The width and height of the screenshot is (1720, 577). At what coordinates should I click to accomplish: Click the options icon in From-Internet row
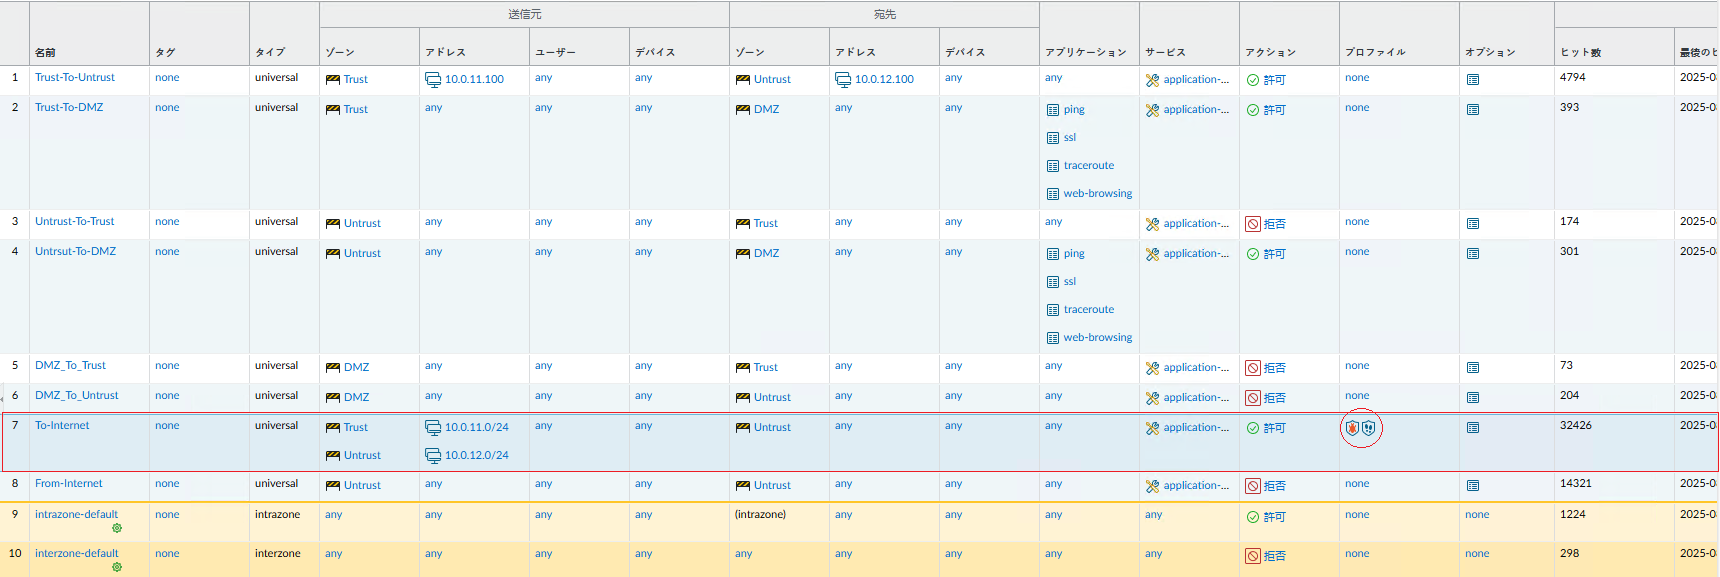pyautogui.click(x=1473, y=486)
